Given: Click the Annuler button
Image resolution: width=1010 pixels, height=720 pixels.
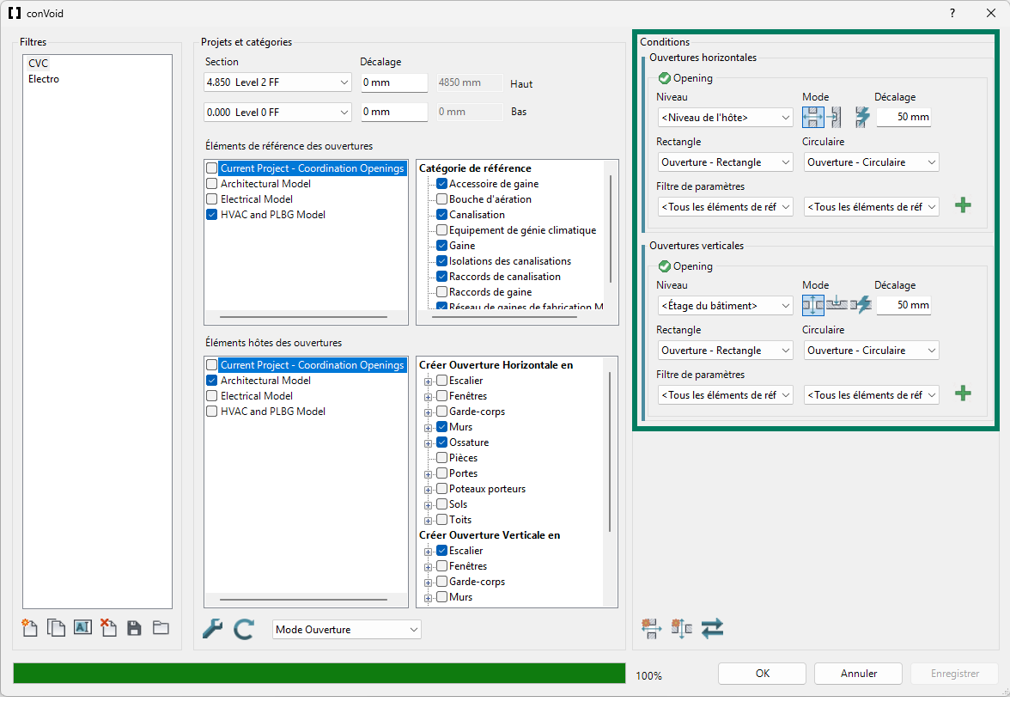Looking at the screenshot, I should 858,673.
